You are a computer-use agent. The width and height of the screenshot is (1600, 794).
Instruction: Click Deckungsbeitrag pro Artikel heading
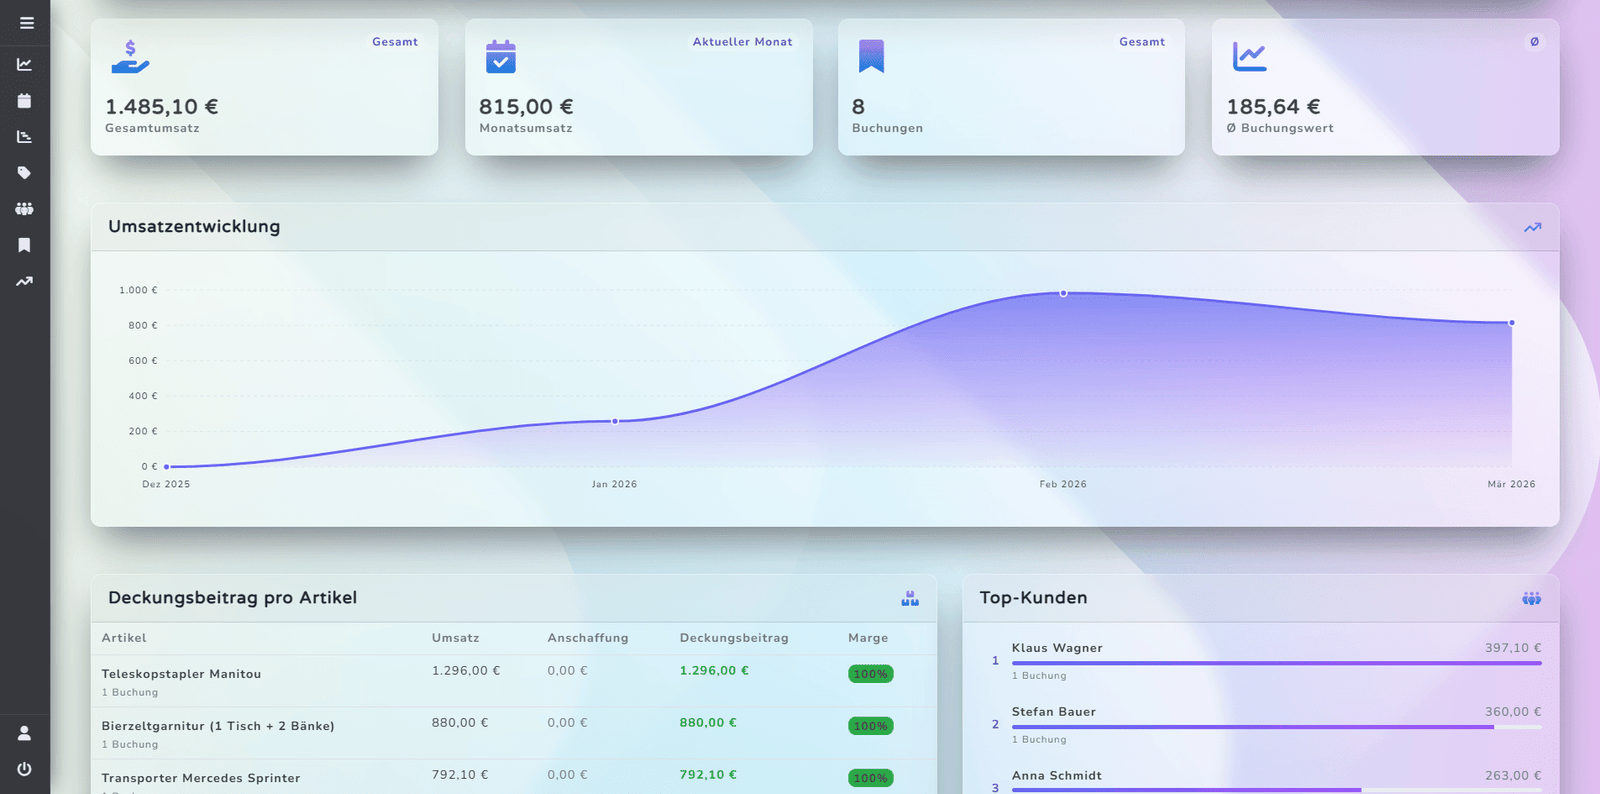(232, 598)
